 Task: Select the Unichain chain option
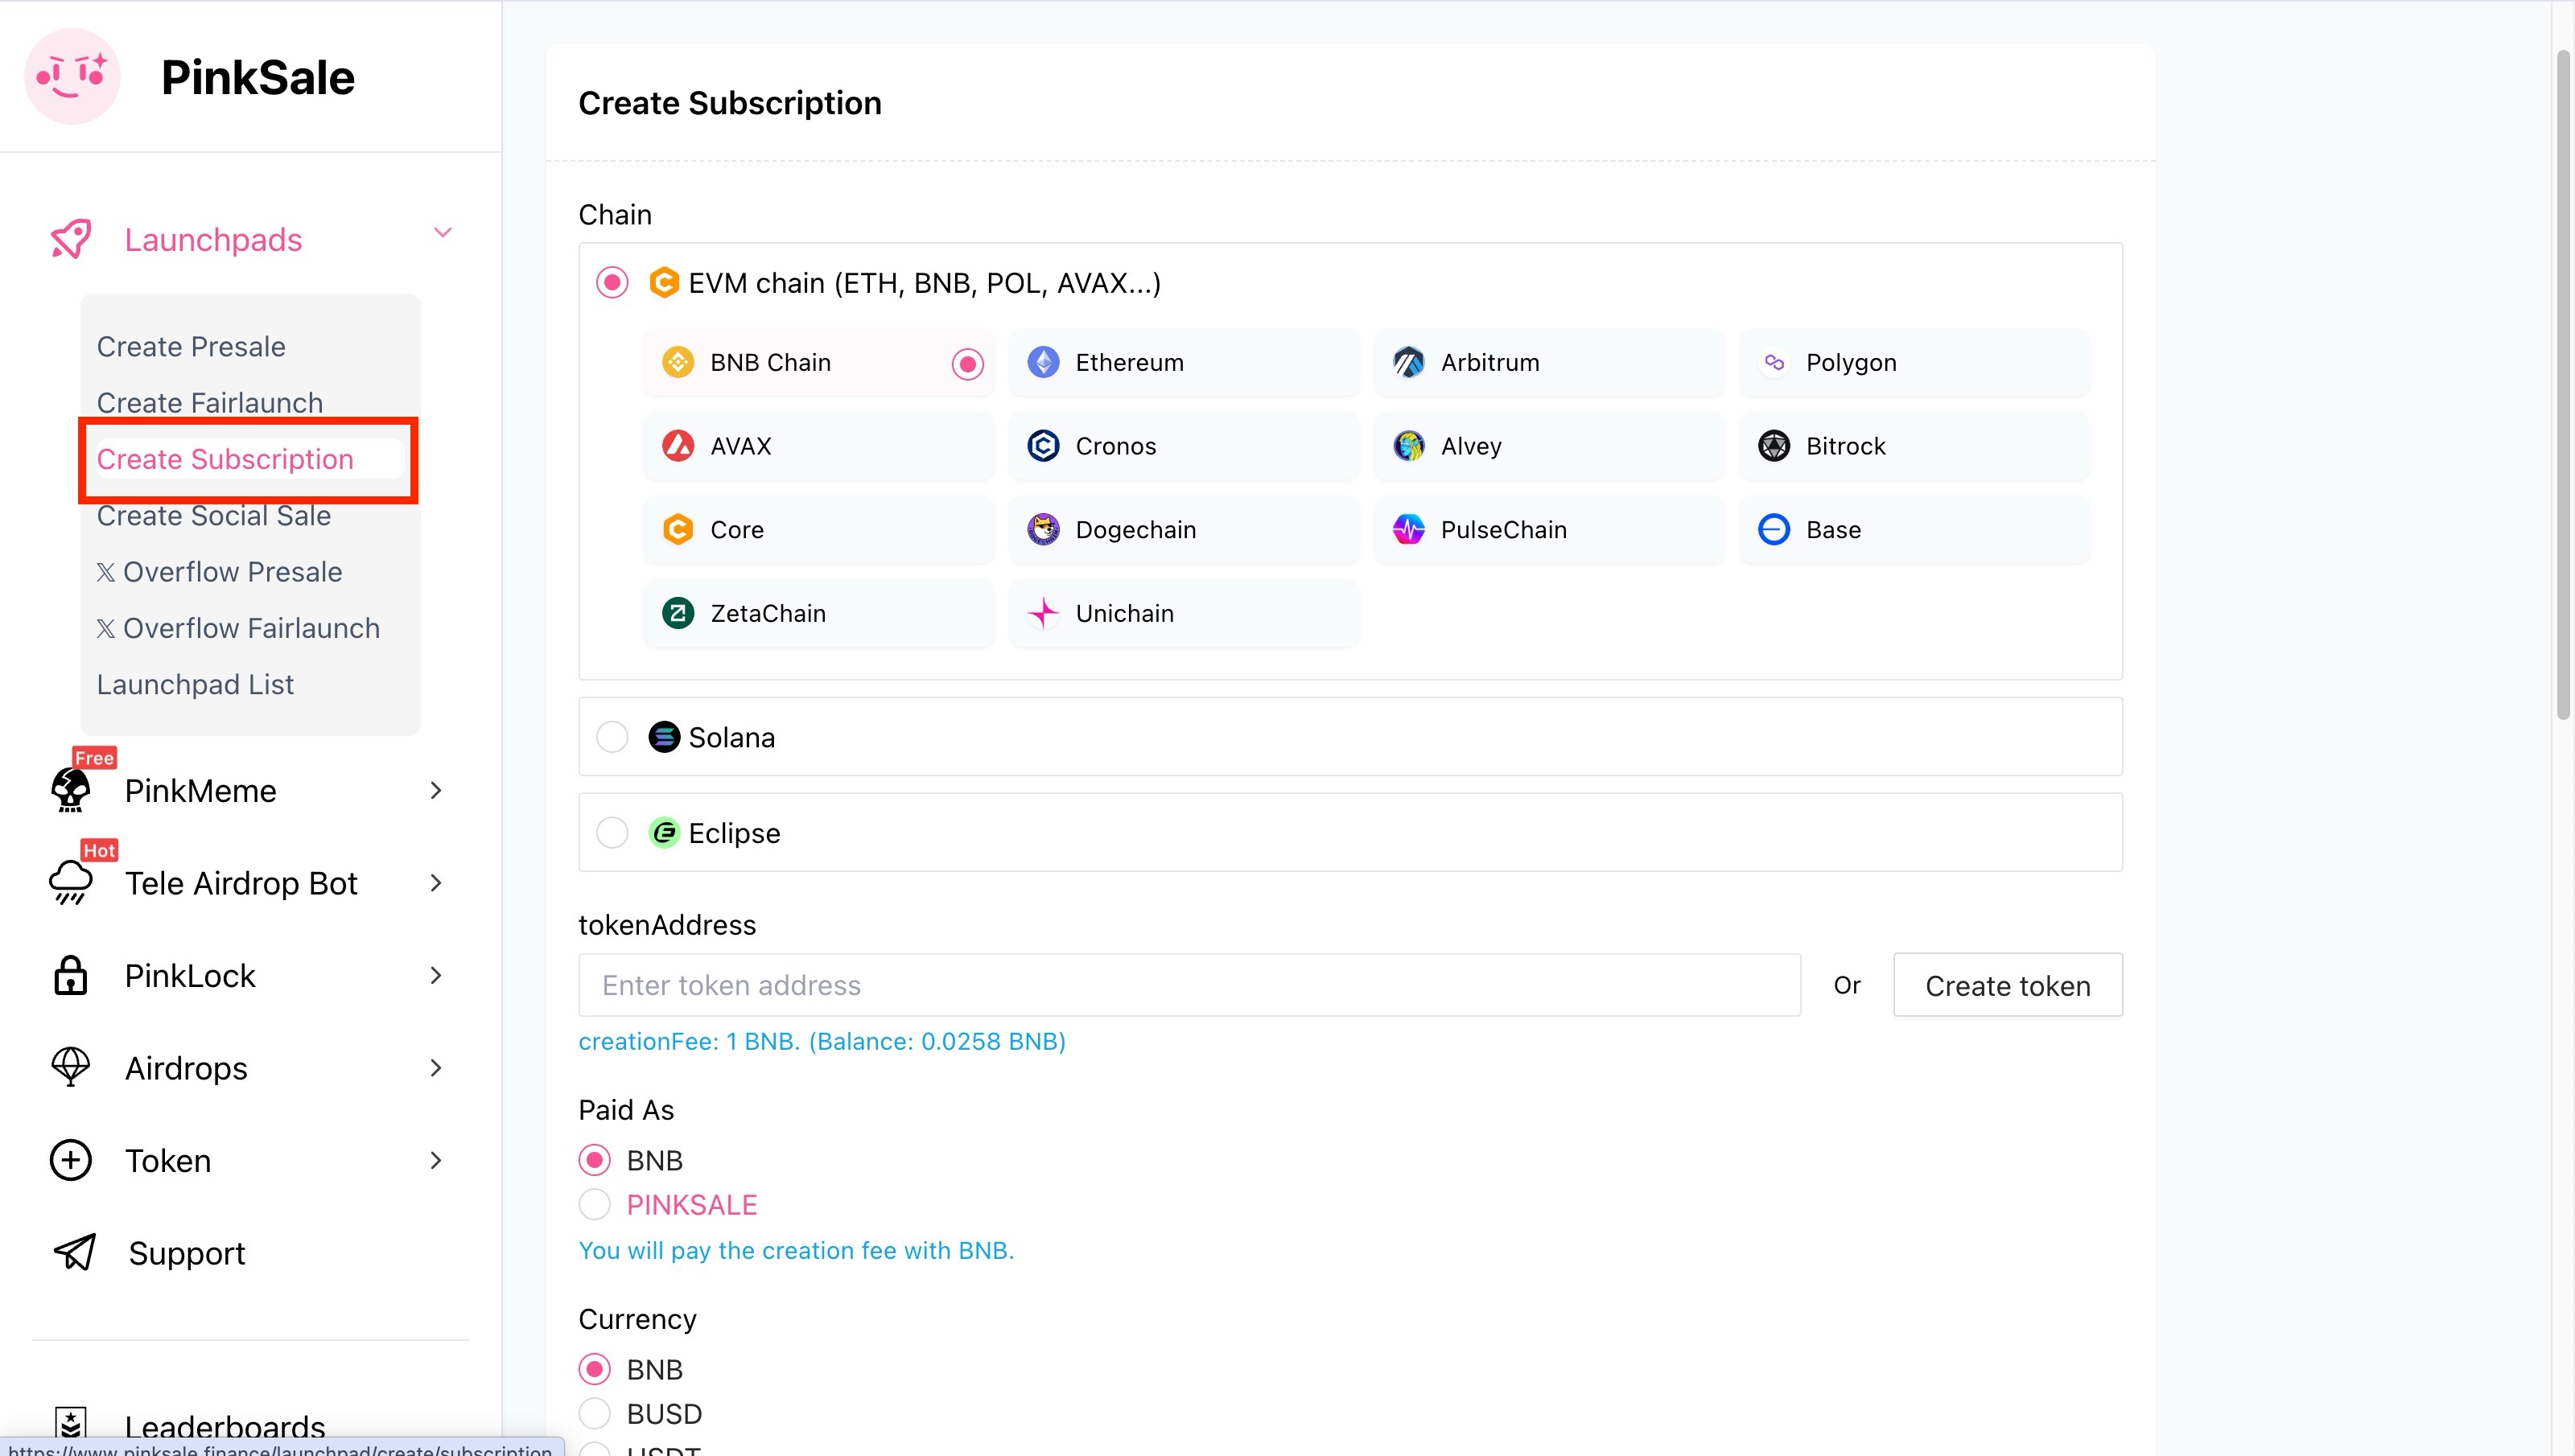pos(1184,613)
